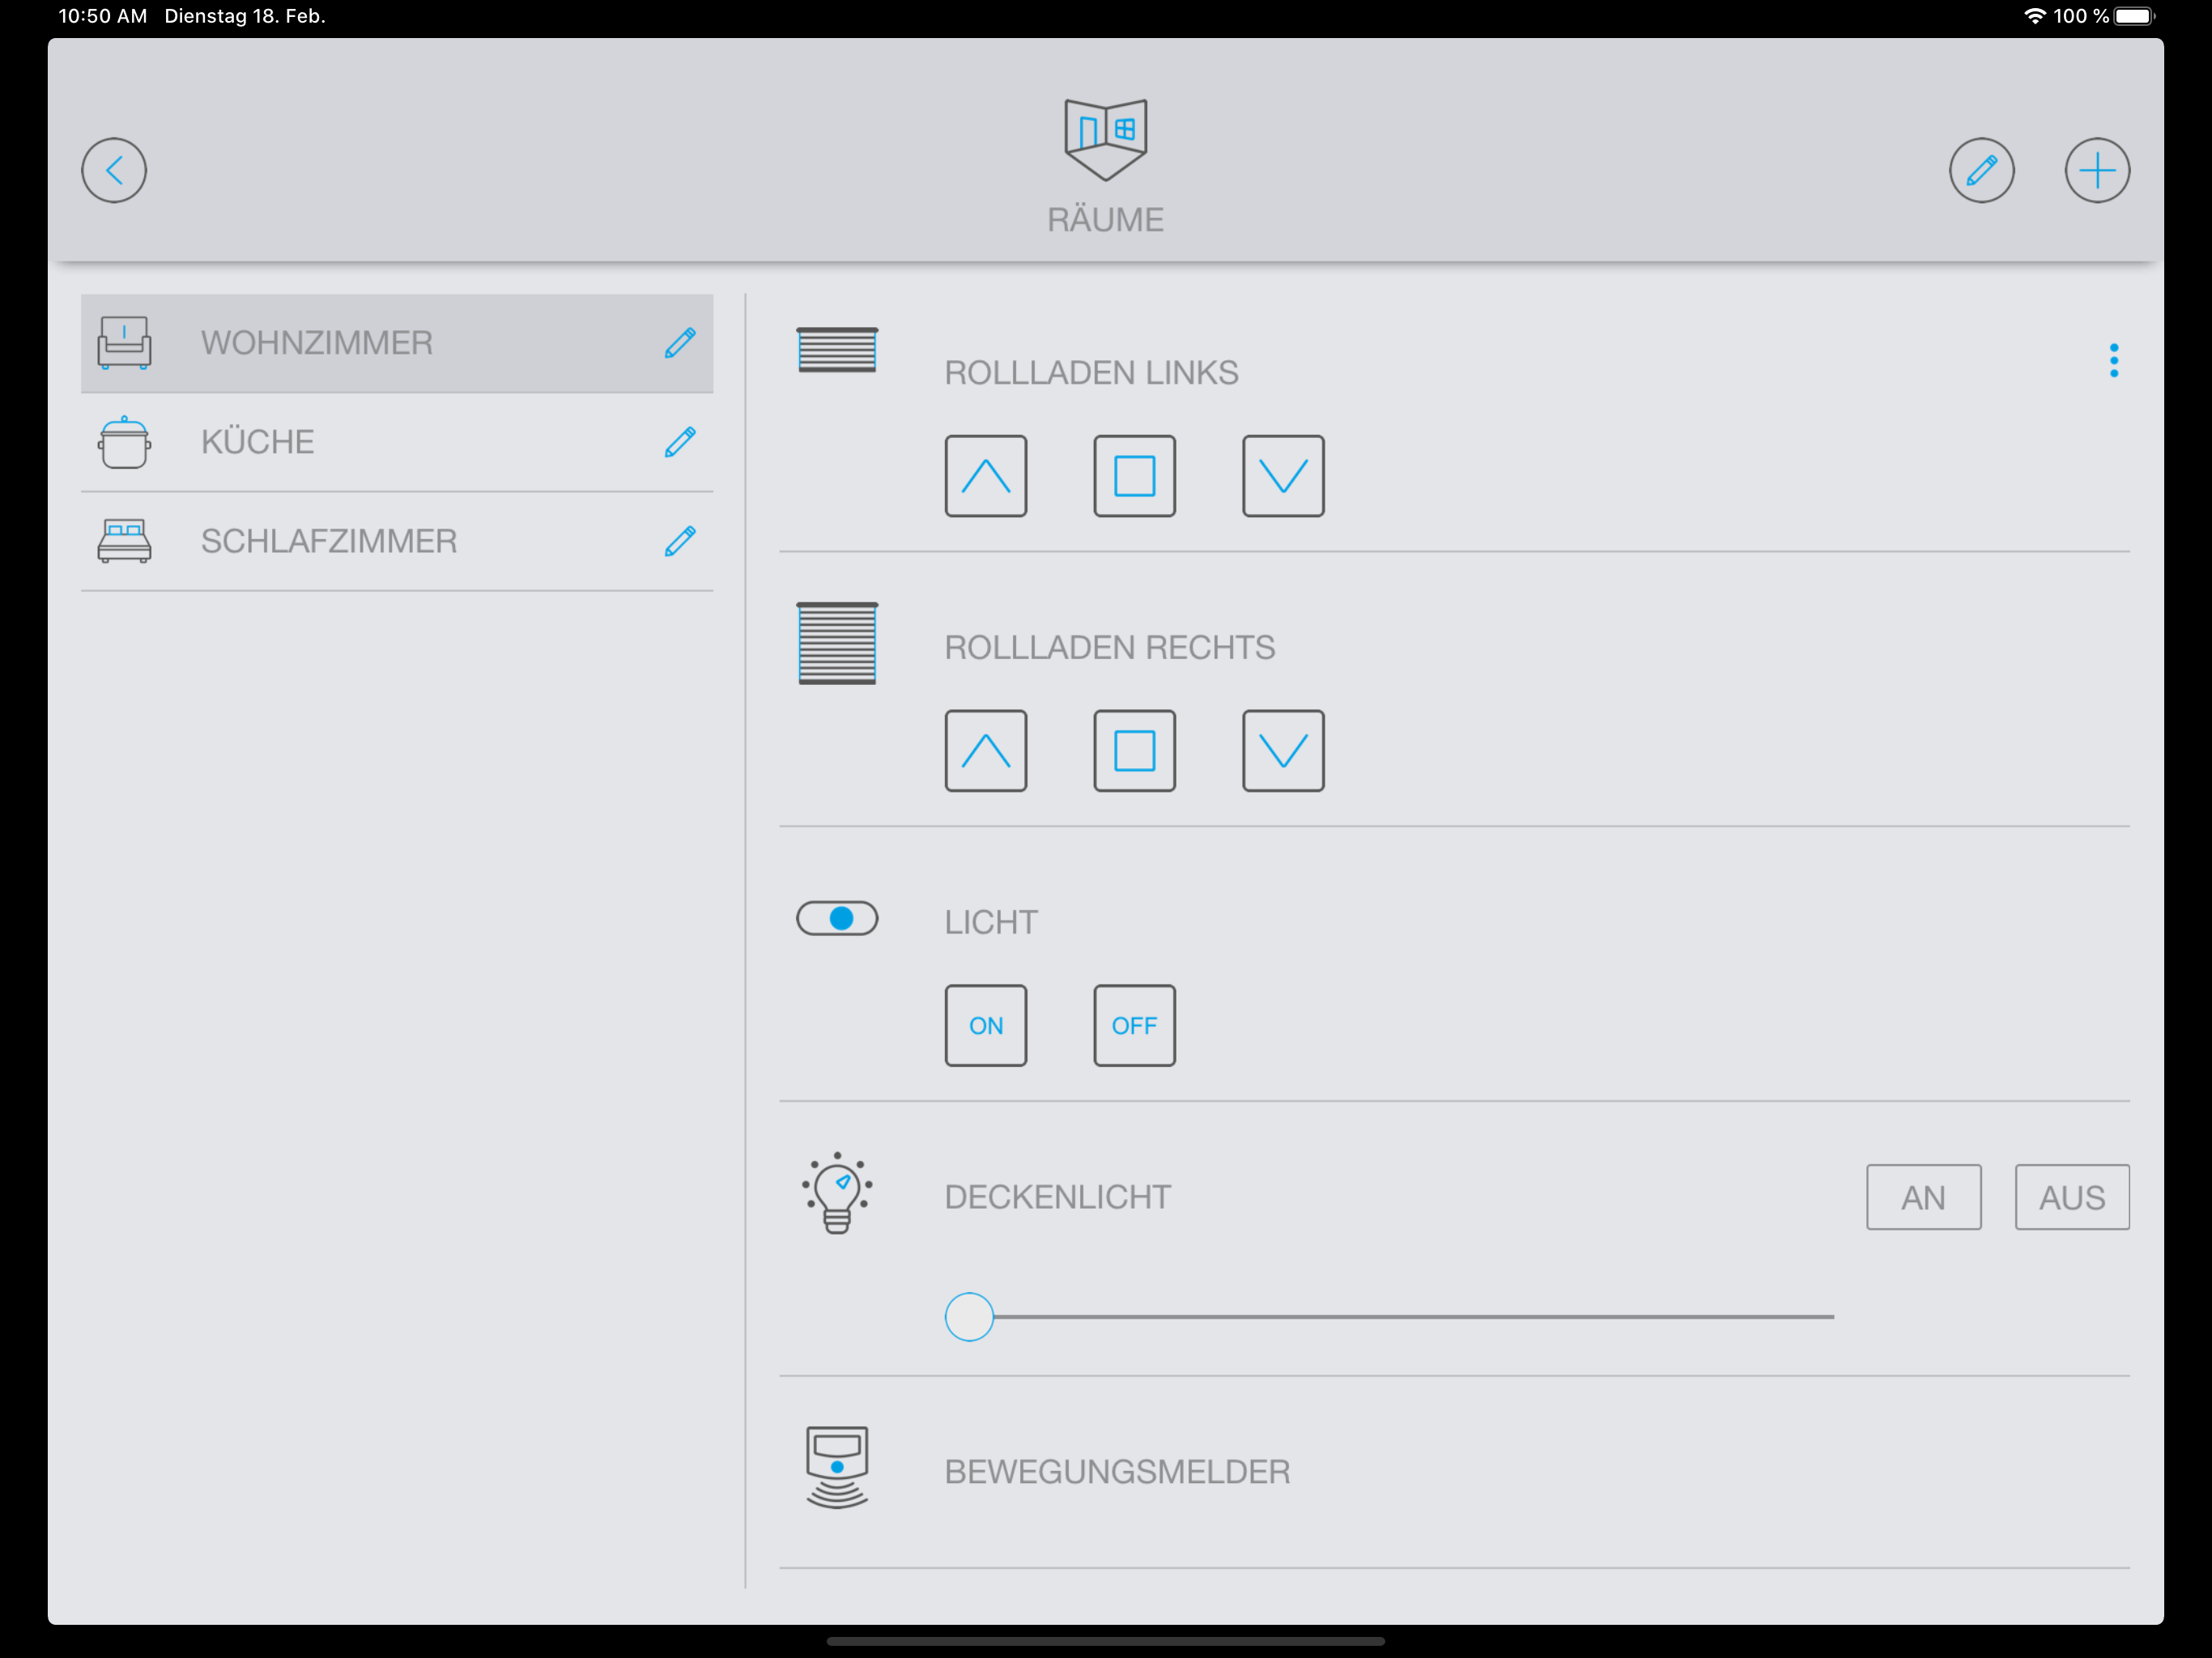Image resolution: width=2212 pixels, height=1658 pixels.
Task: Click the Deckenlicht label
Action: pos(1057,1197)
